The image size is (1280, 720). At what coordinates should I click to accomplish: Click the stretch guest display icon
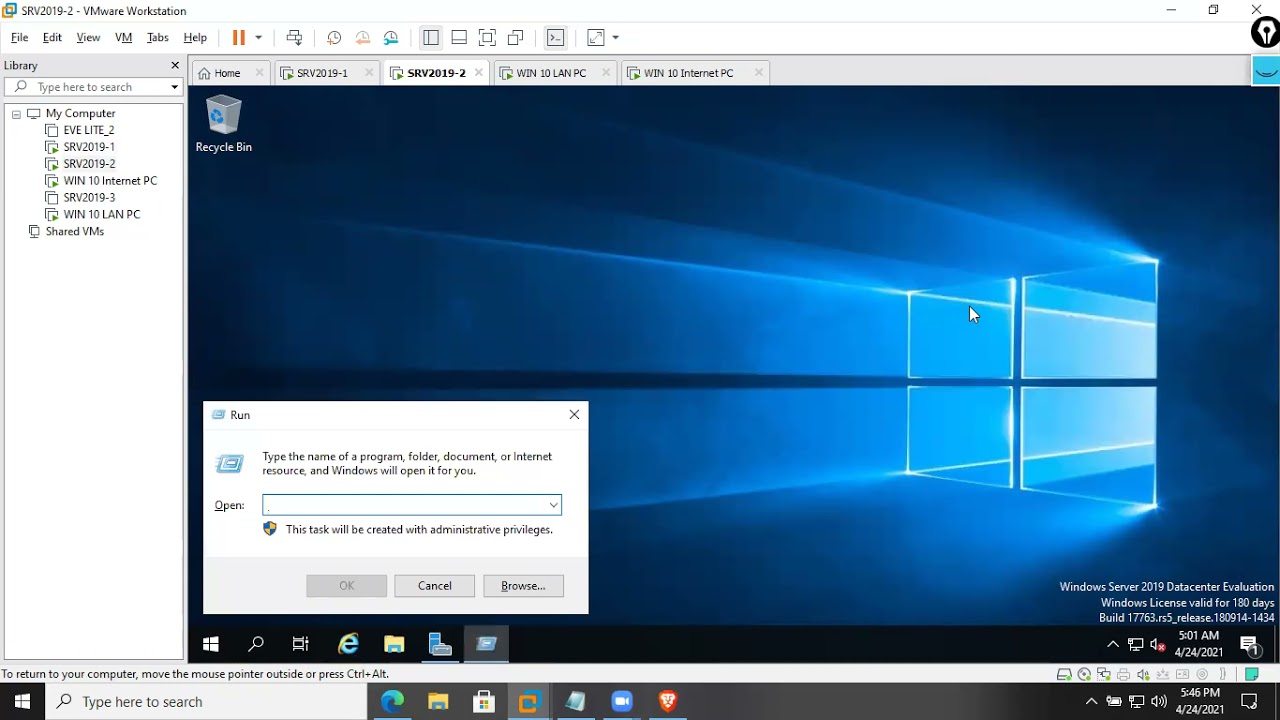point(596,38)
